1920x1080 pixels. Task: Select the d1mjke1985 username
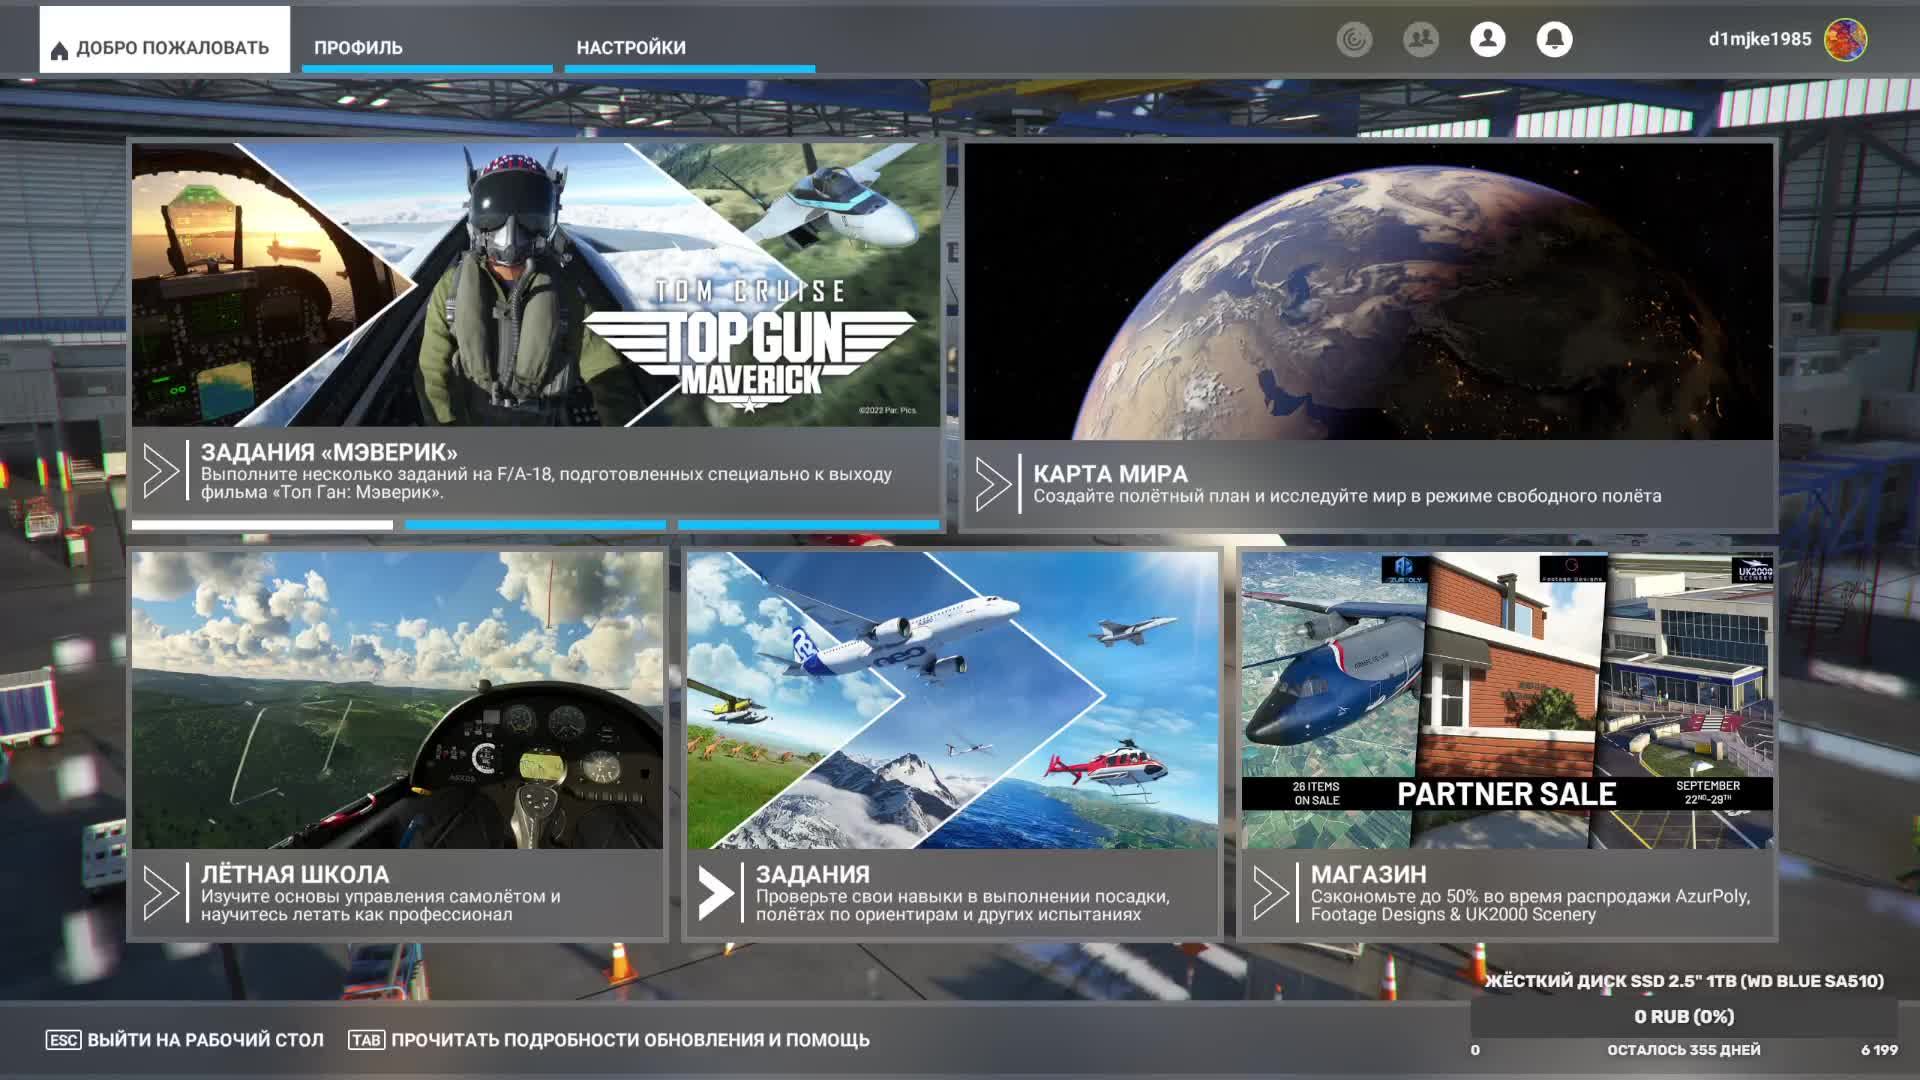pos(1760,40)
